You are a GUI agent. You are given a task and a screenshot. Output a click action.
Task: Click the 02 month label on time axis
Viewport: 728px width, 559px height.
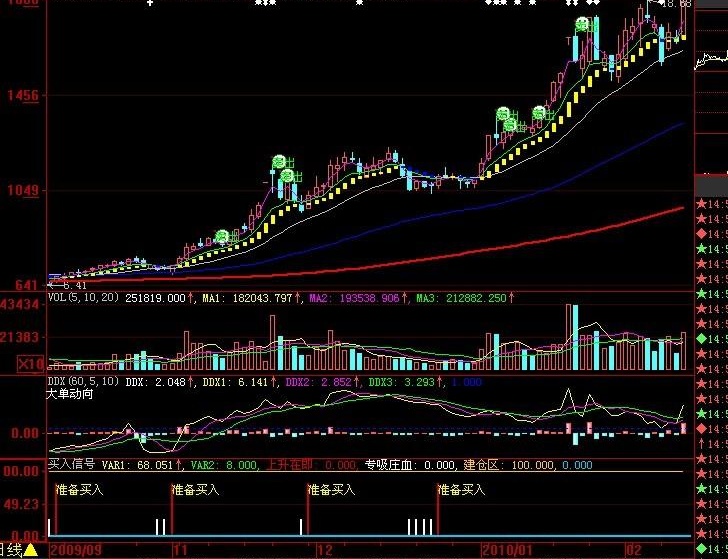(x=634, y=549)
